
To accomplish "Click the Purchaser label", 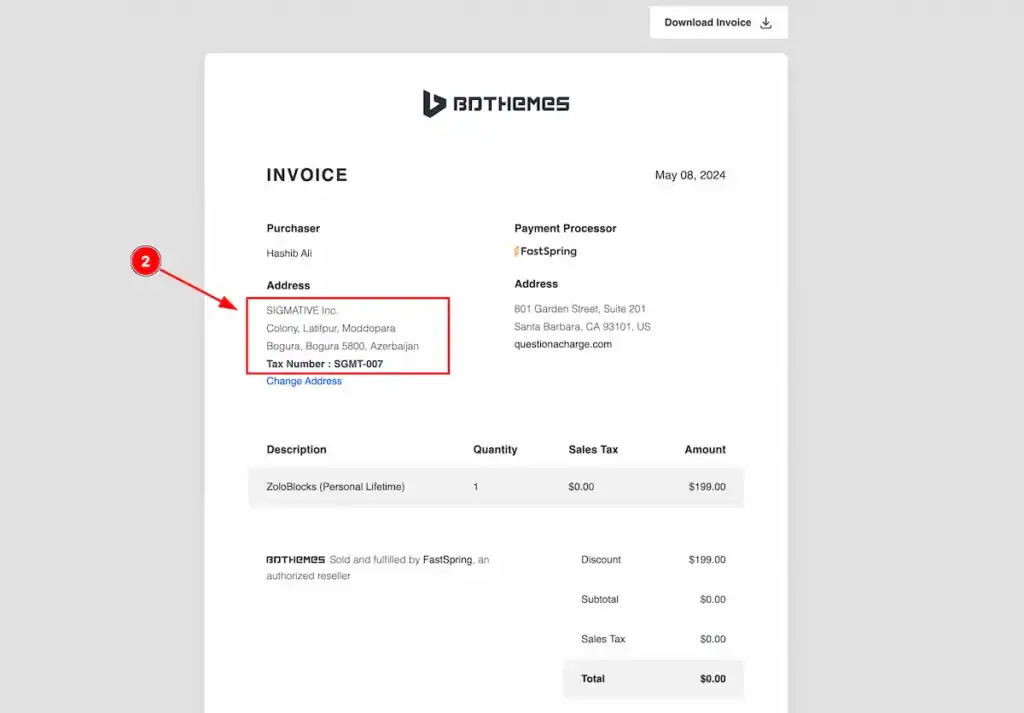I will coord(293,229).
